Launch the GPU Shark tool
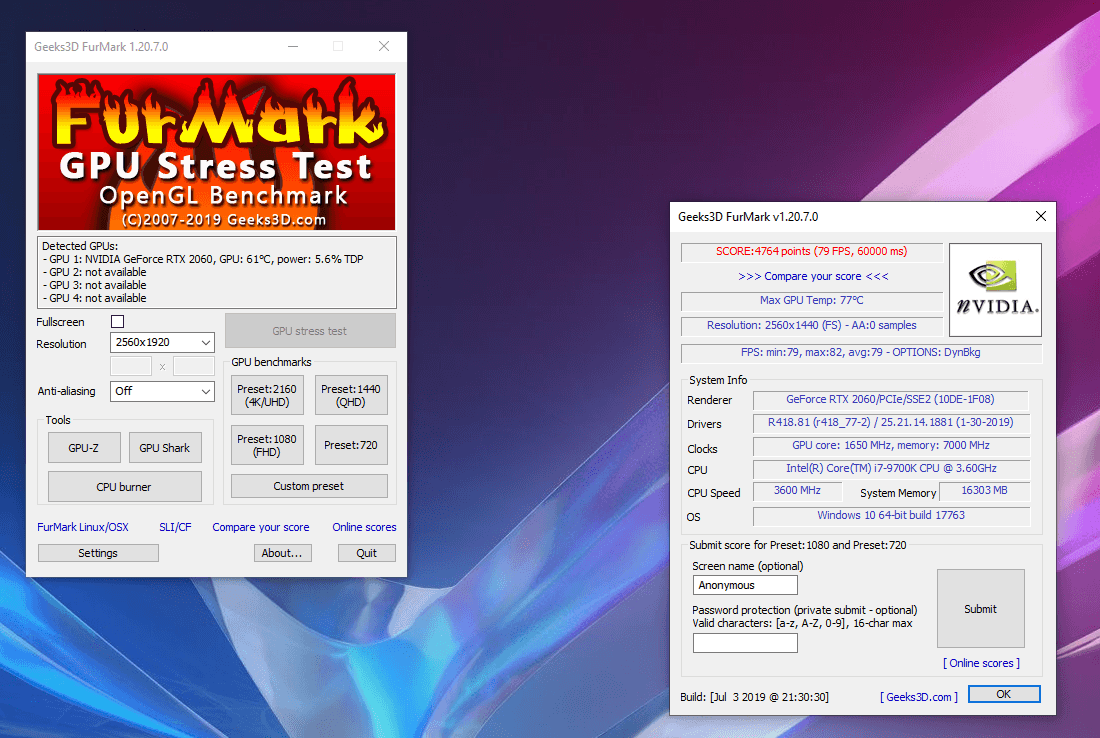1100x738 pixels. click(165, 448)
